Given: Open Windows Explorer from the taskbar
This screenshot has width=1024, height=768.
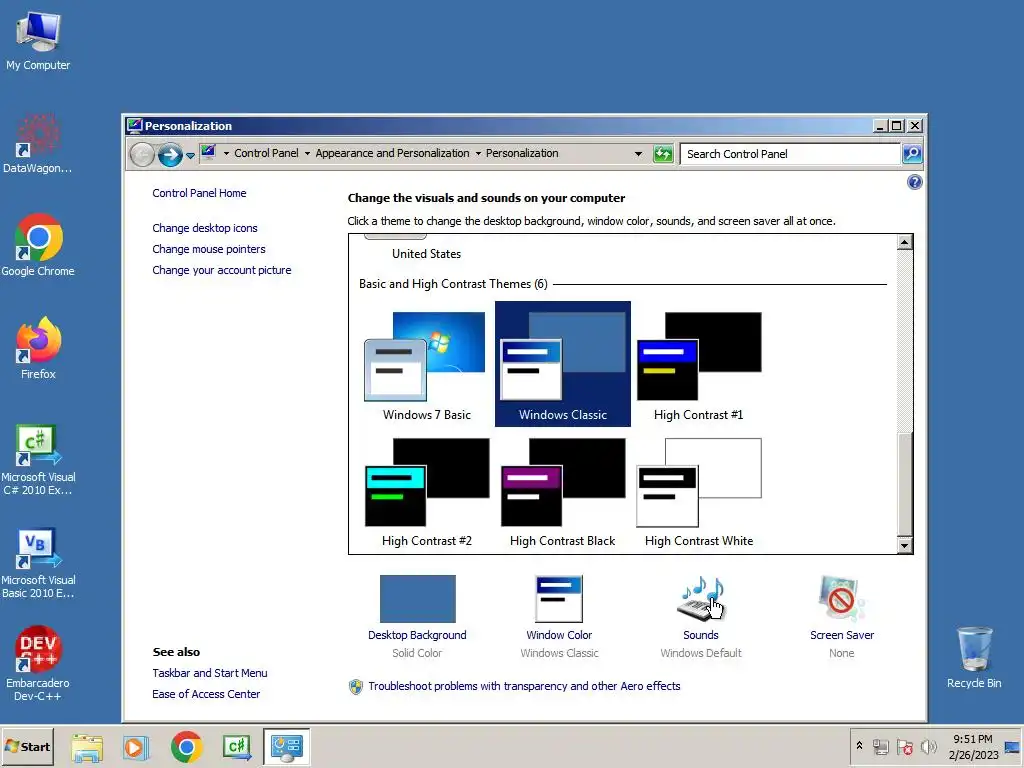Looking at the screenshot, I should tap(87, 747).
